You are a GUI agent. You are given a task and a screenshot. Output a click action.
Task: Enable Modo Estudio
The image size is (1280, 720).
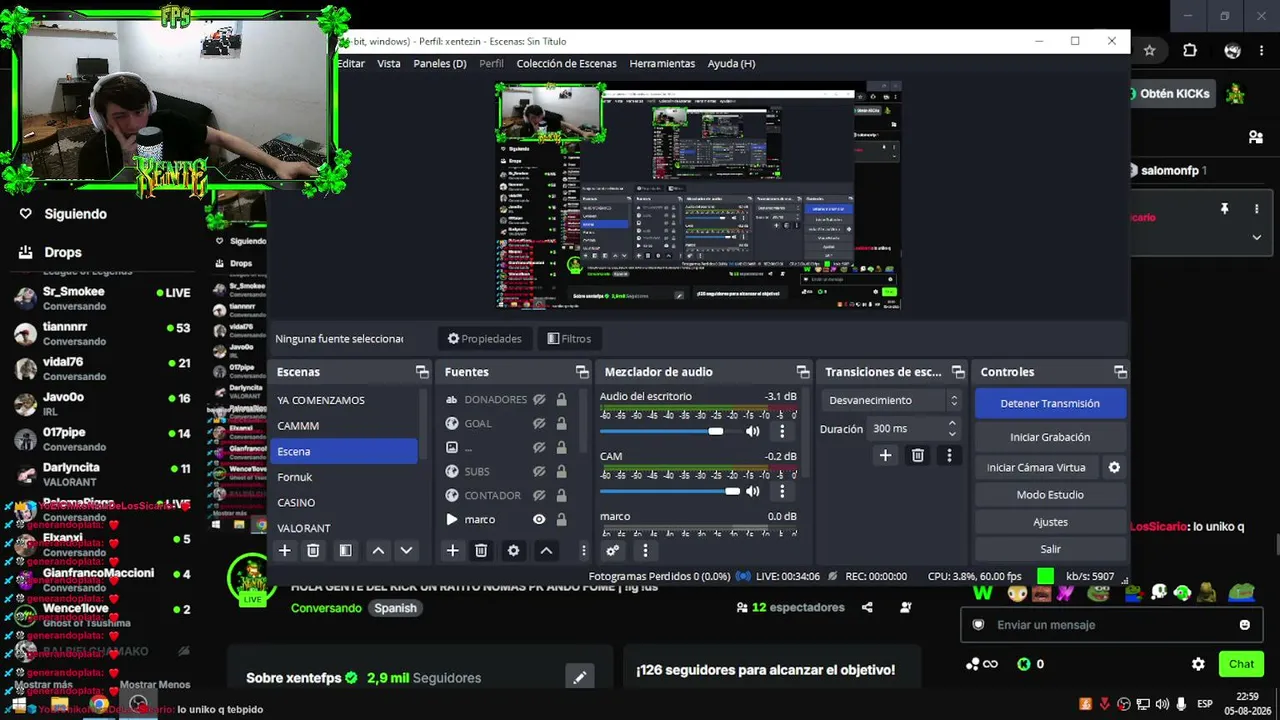pos(1050,495)
